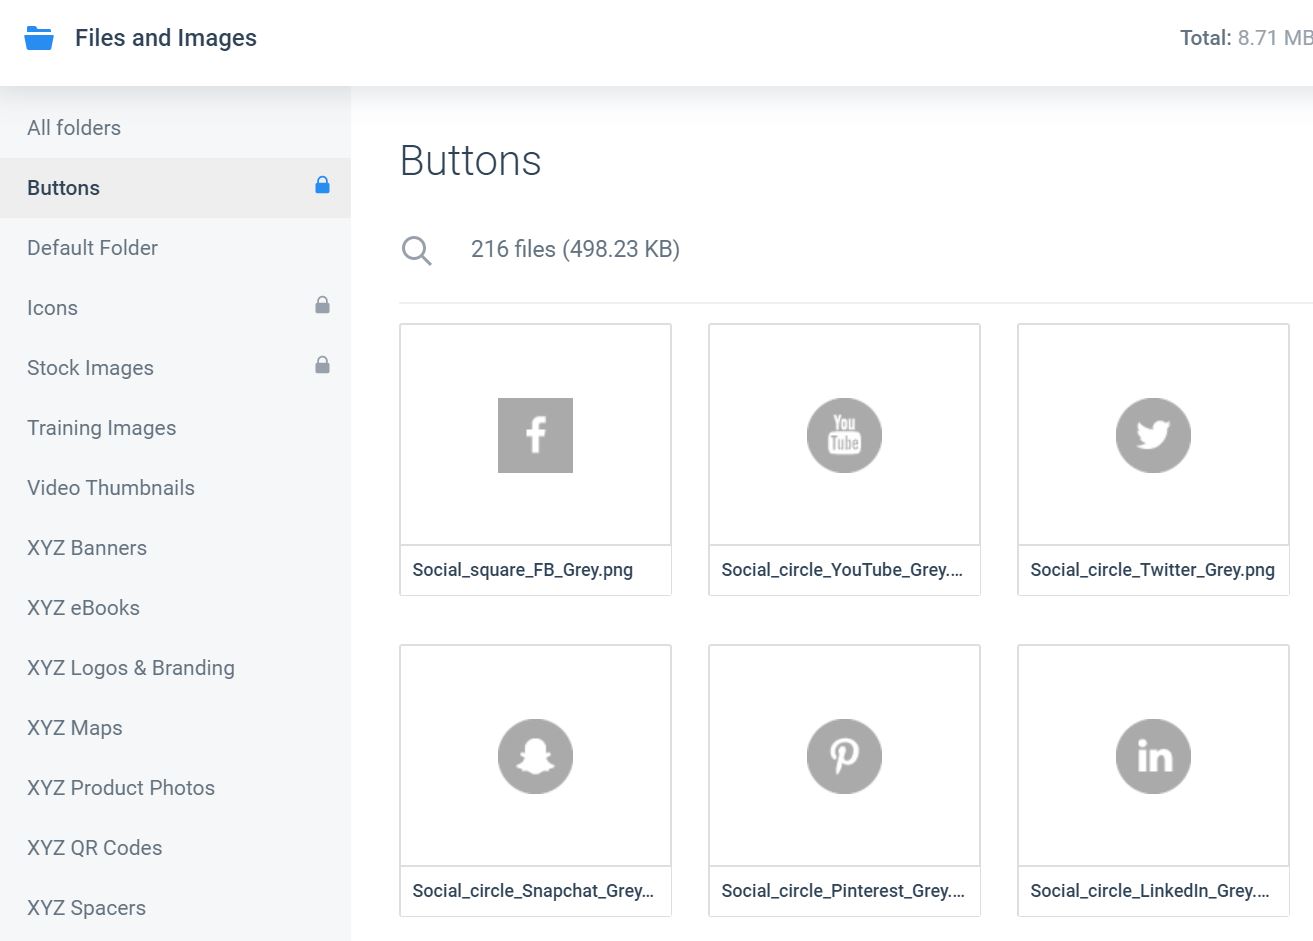Click the Buttons page heading
The image size is (1313, 941).
470,161
